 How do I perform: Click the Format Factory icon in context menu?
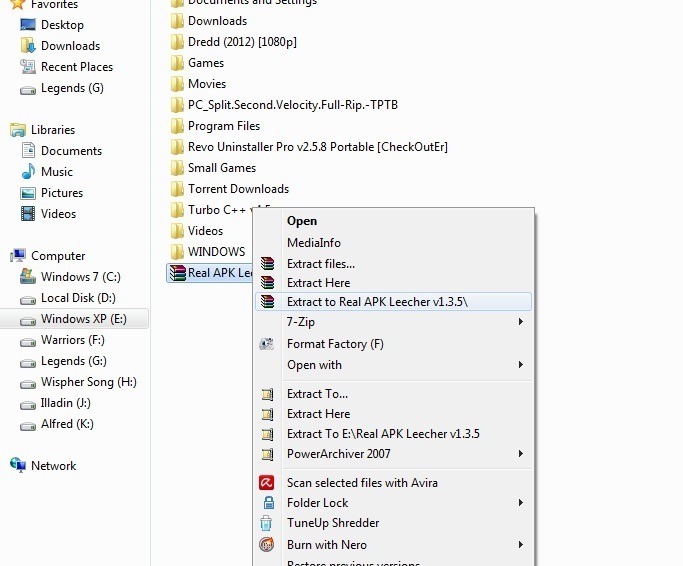pos(267,344)
